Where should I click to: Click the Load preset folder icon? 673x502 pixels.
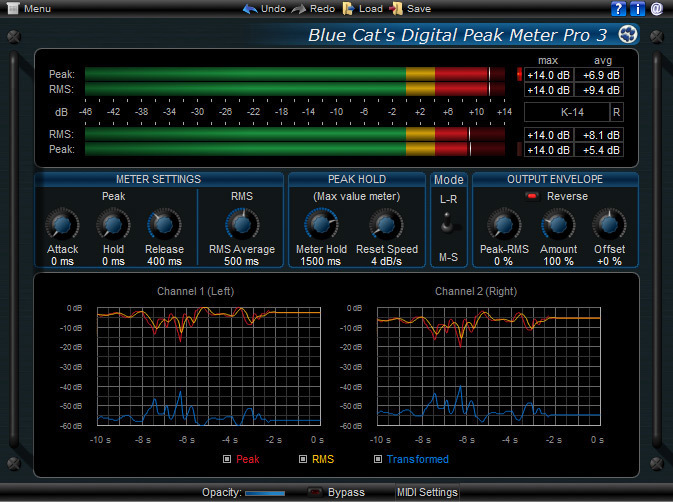coord(349,9)
